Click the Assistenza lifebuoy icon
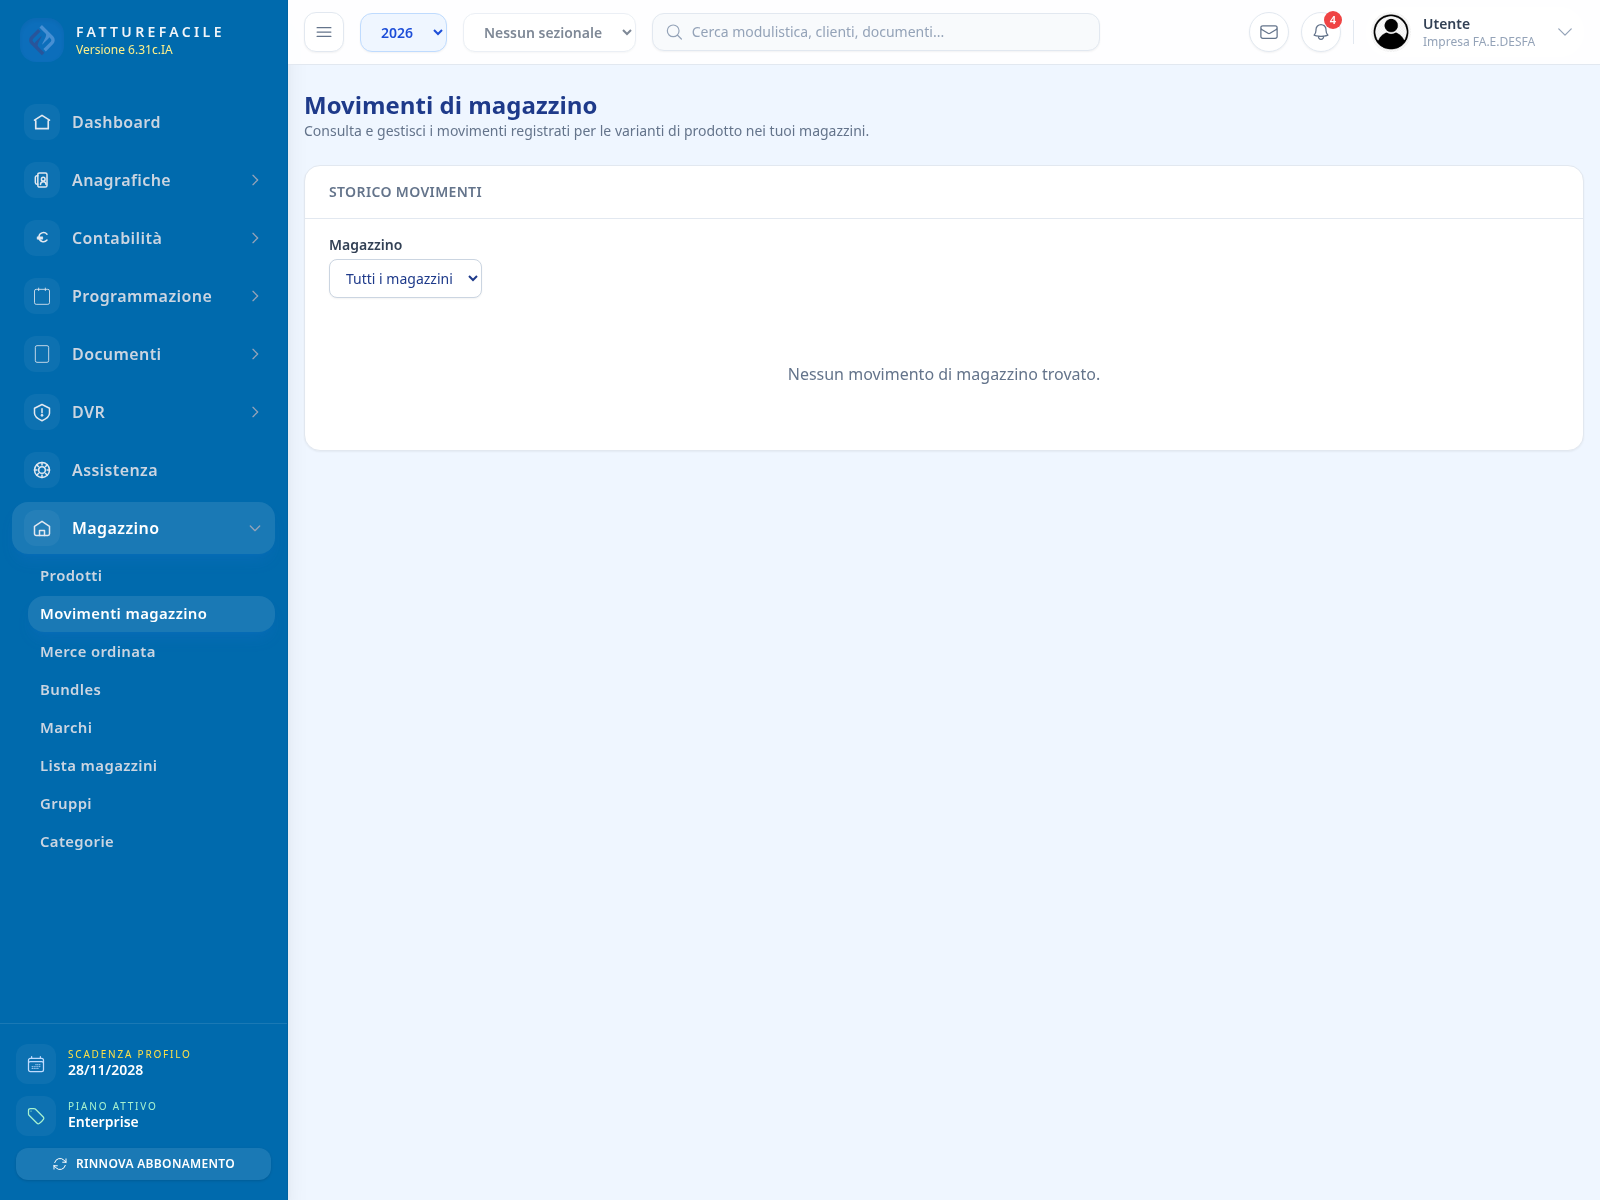The width and height of the screenshot is (1600, 1200). [x=42, y=470]
